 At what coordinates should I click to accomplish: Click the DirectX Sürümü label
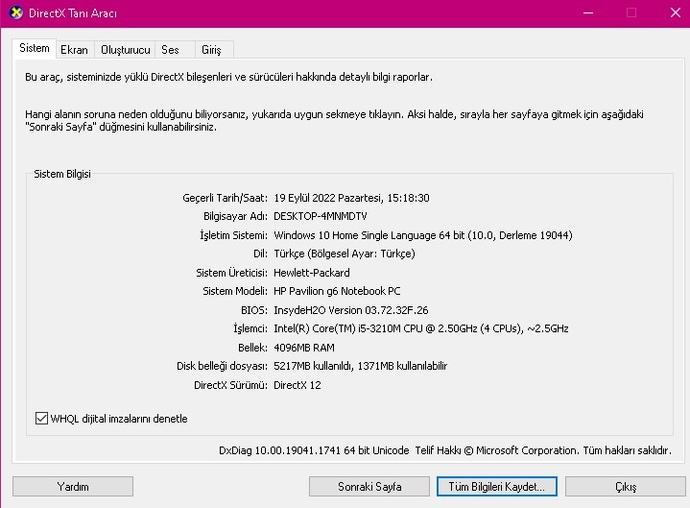pyautogui.click(x=231, y=385)
